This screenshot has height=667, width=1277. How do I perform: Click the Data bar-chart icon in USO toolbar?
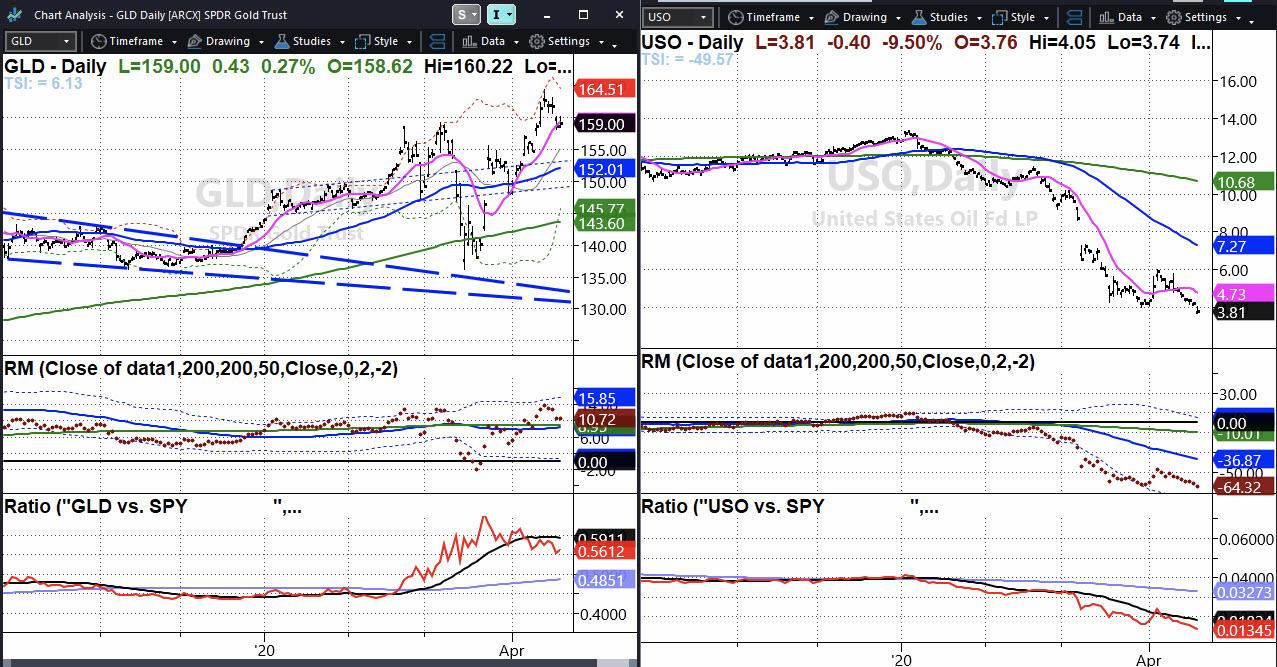1106,17
